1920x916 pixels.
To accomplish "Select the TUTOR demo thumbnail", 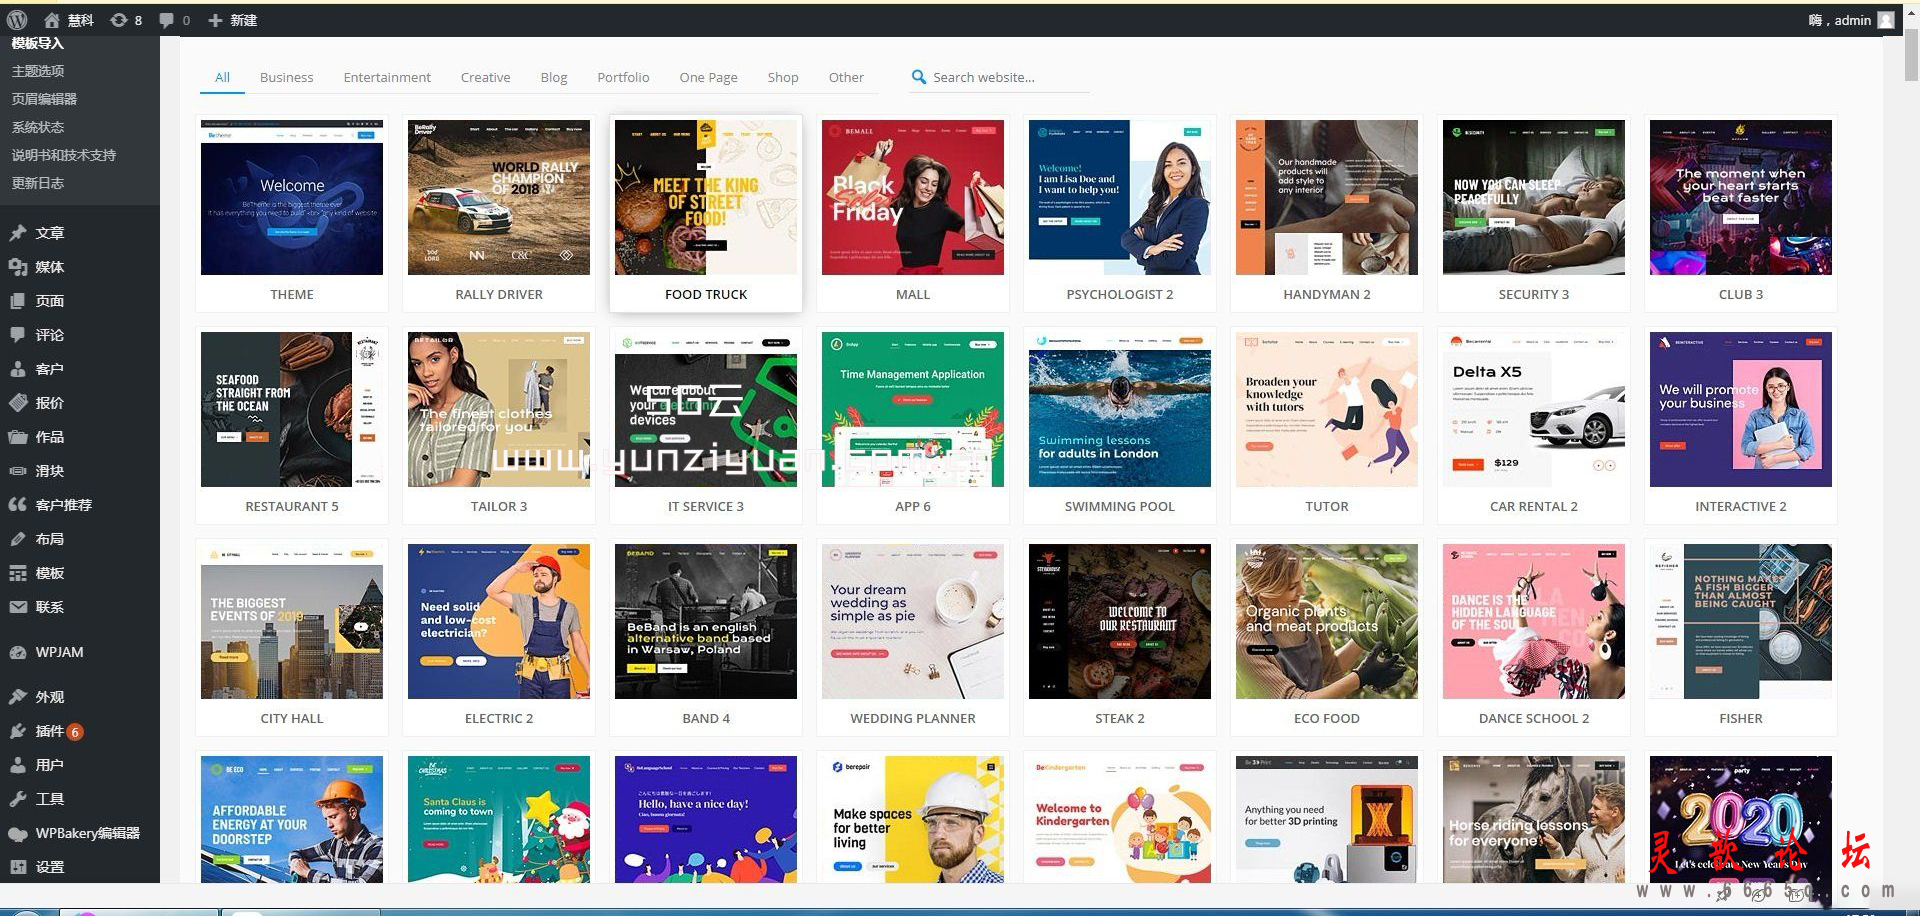I will tap(1327, 409).
